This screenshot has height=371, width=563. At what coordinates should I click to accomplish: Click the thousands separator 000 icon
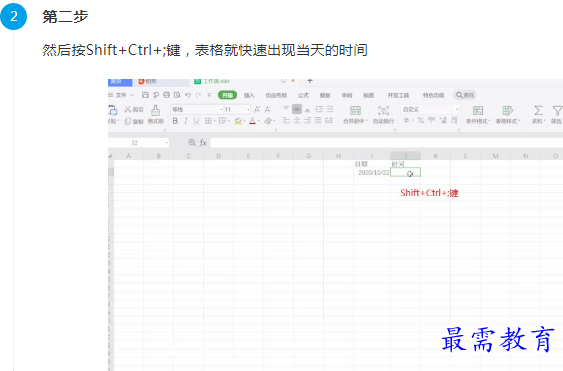432,120
